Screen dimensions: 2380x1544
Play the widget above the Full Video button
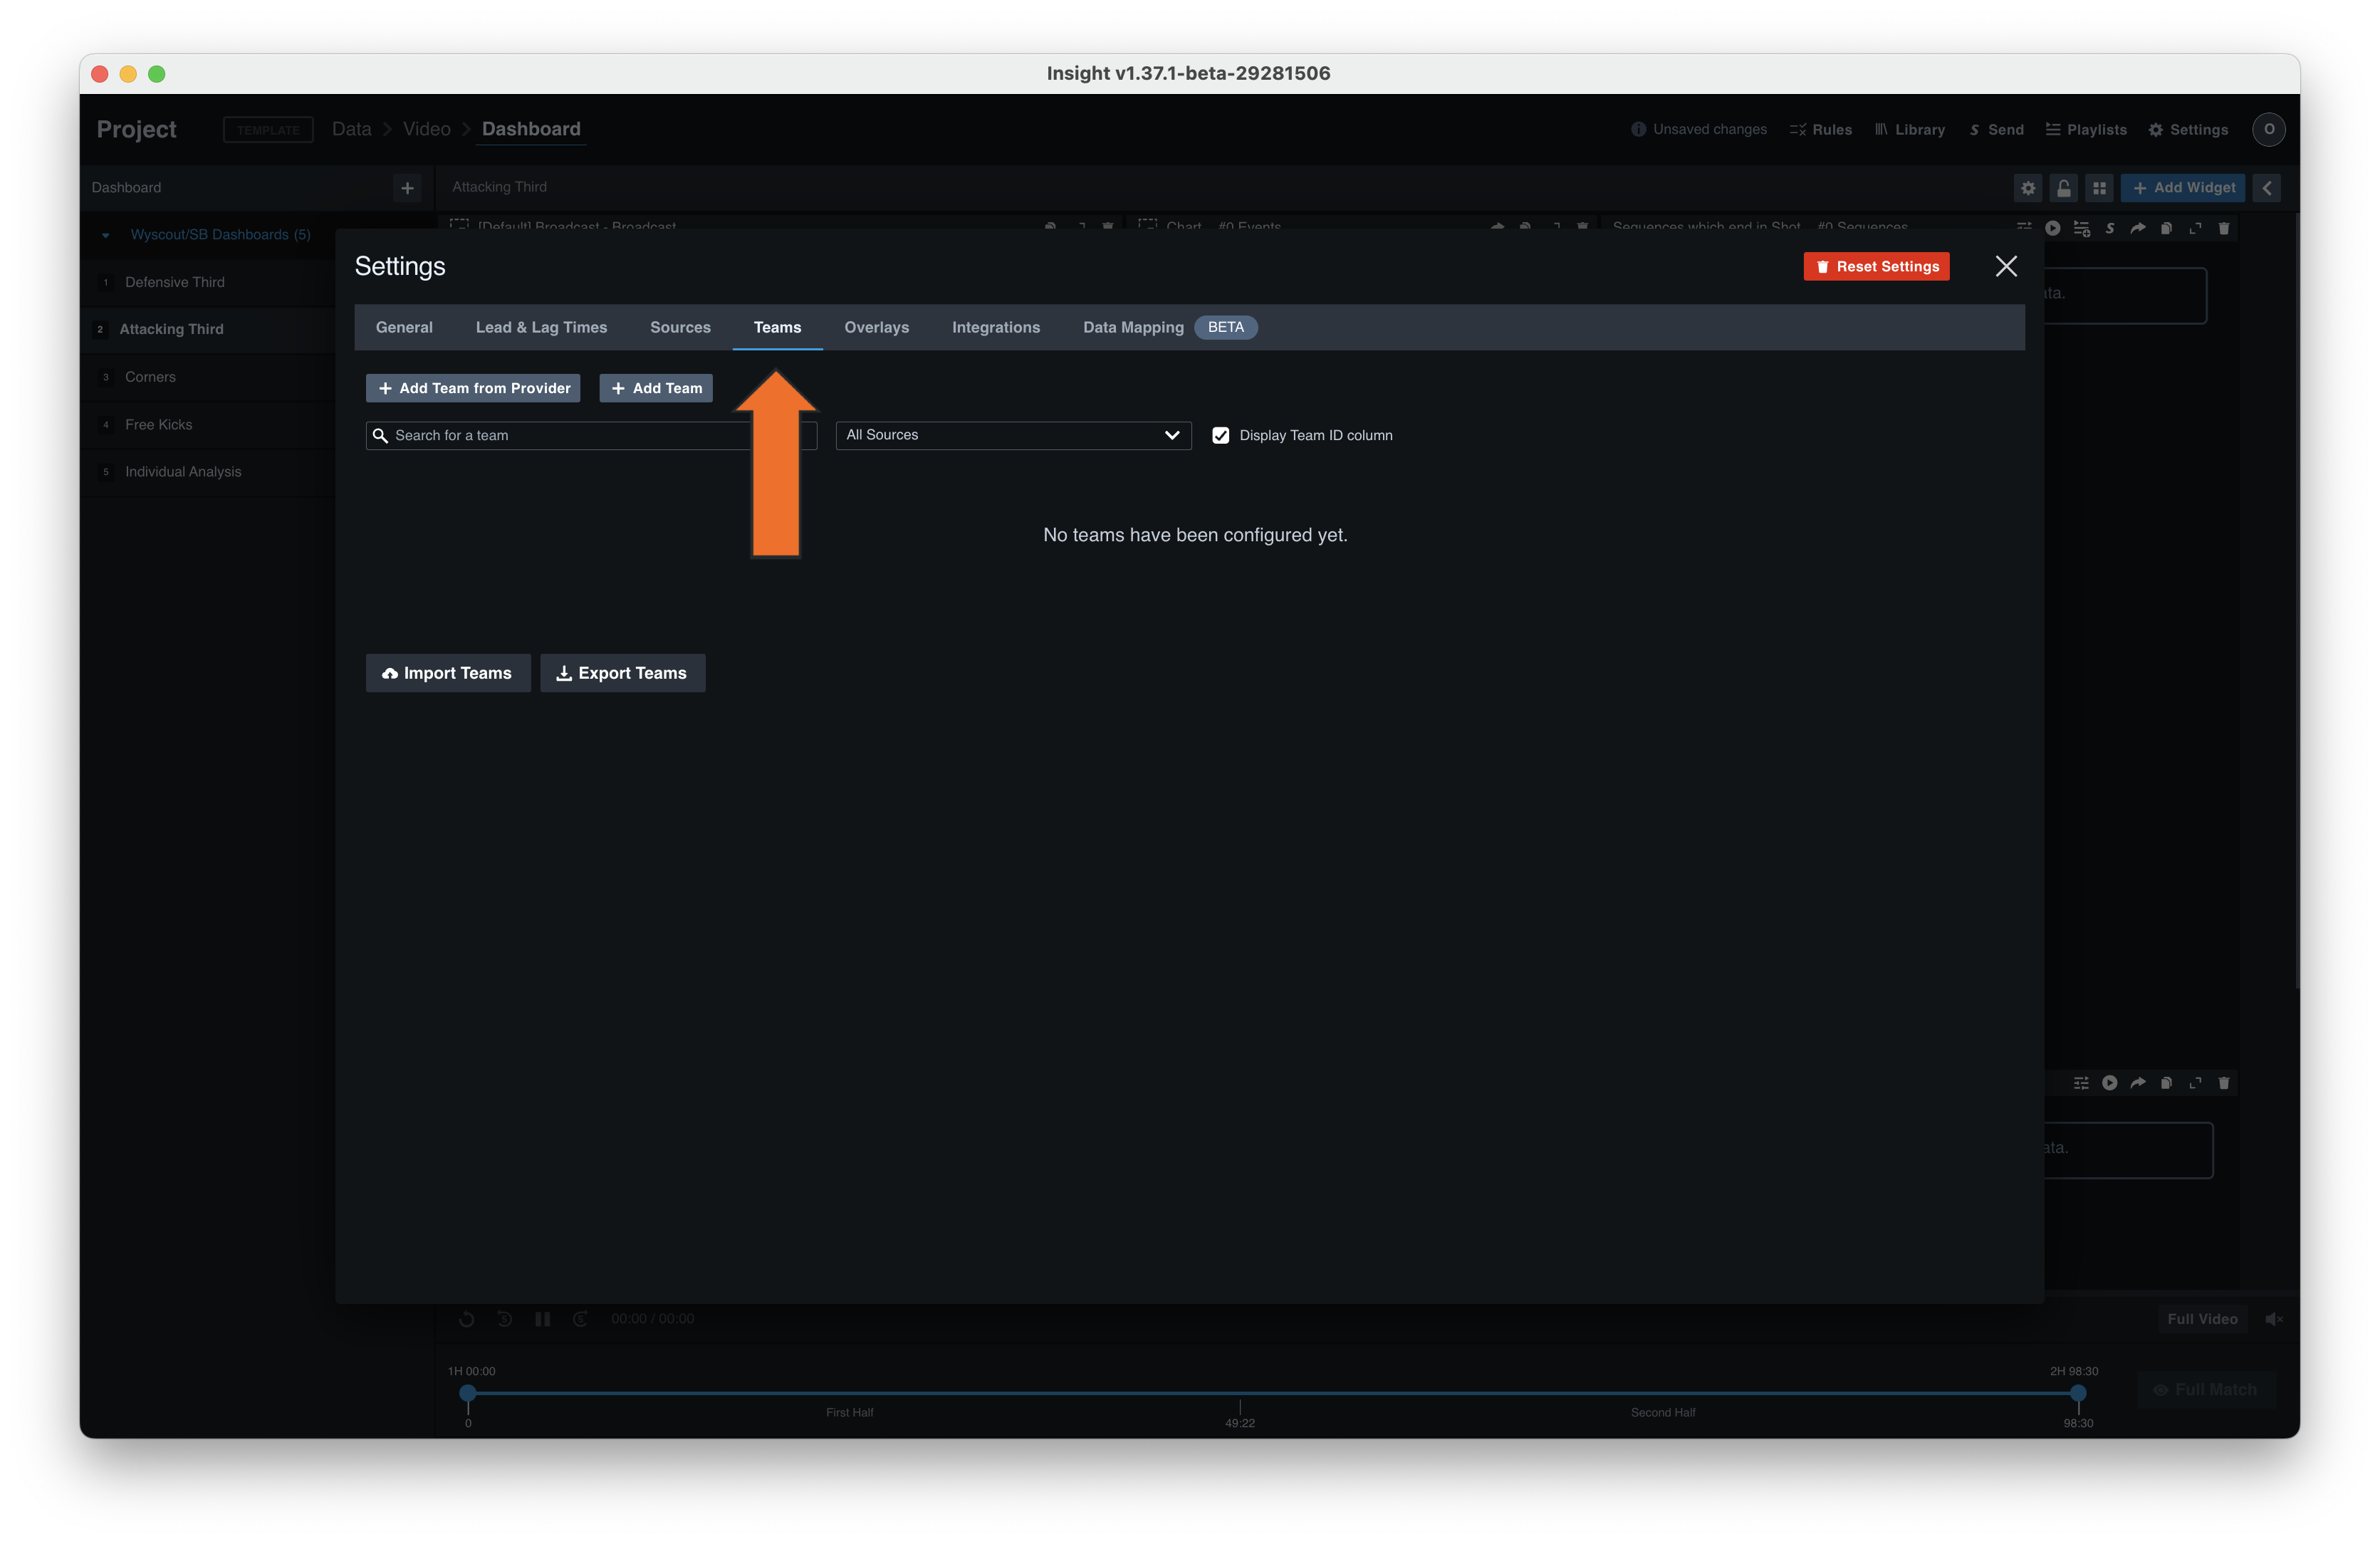point(2109,1083)
